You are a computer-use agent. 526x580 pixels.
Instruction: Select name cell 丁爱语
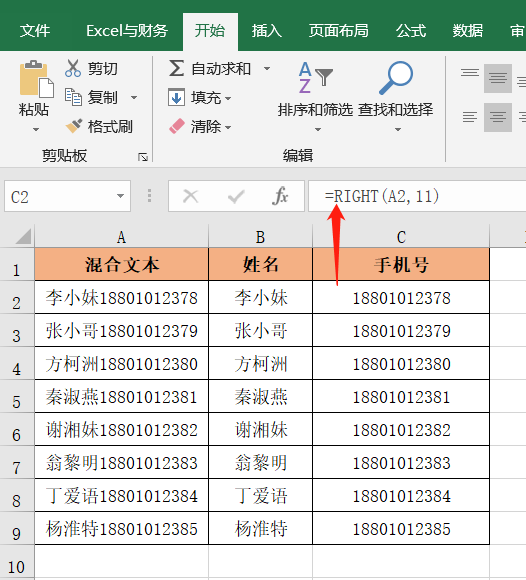tap(260, 495)
